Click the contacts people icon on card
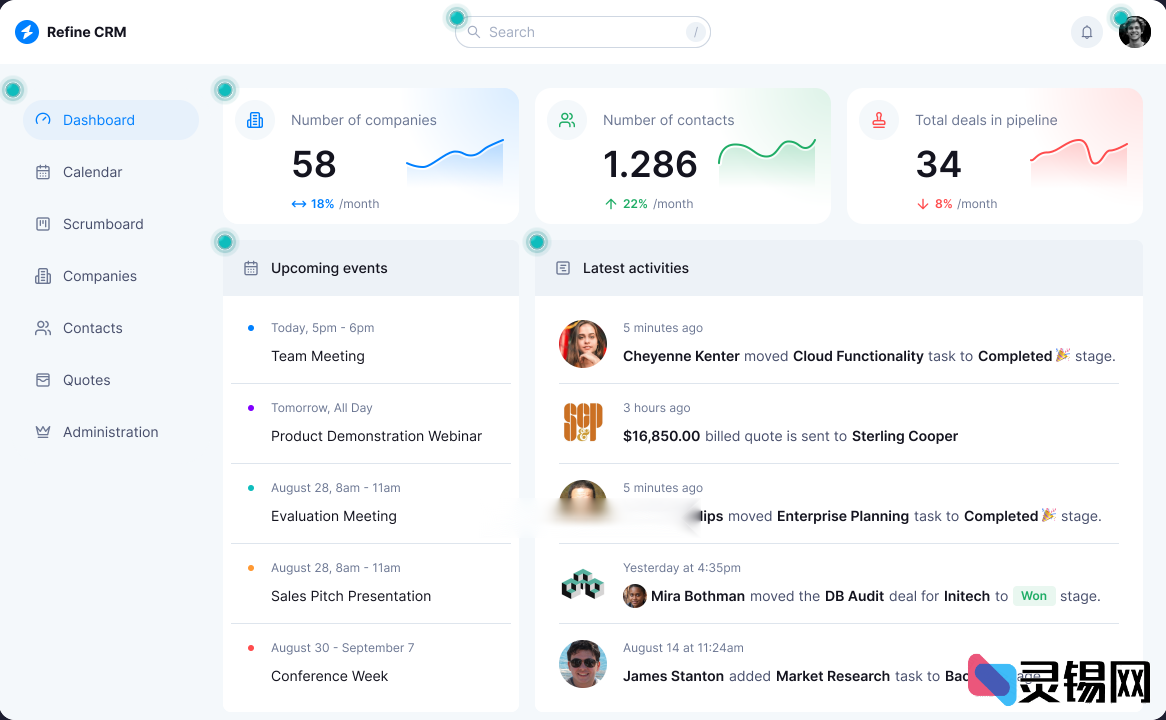 567,120
